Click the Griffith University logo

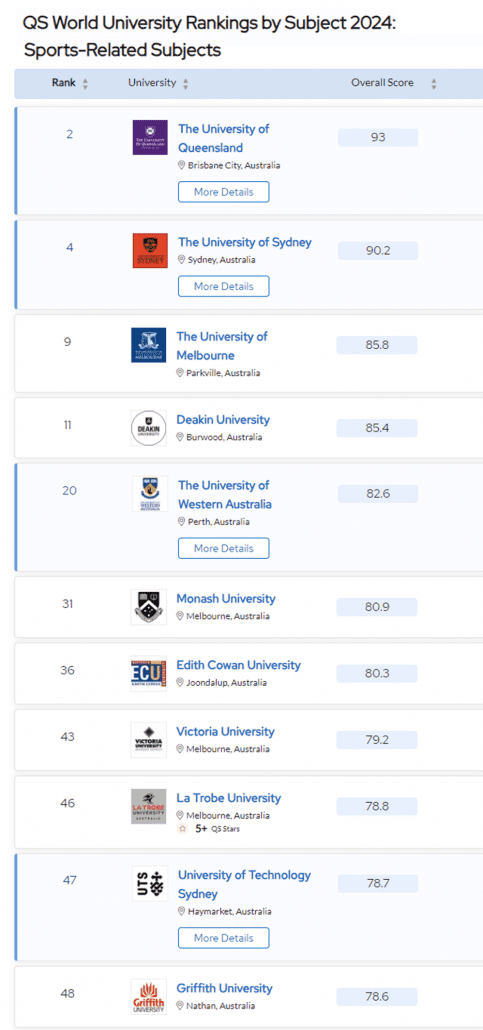(x=149, y=996)
